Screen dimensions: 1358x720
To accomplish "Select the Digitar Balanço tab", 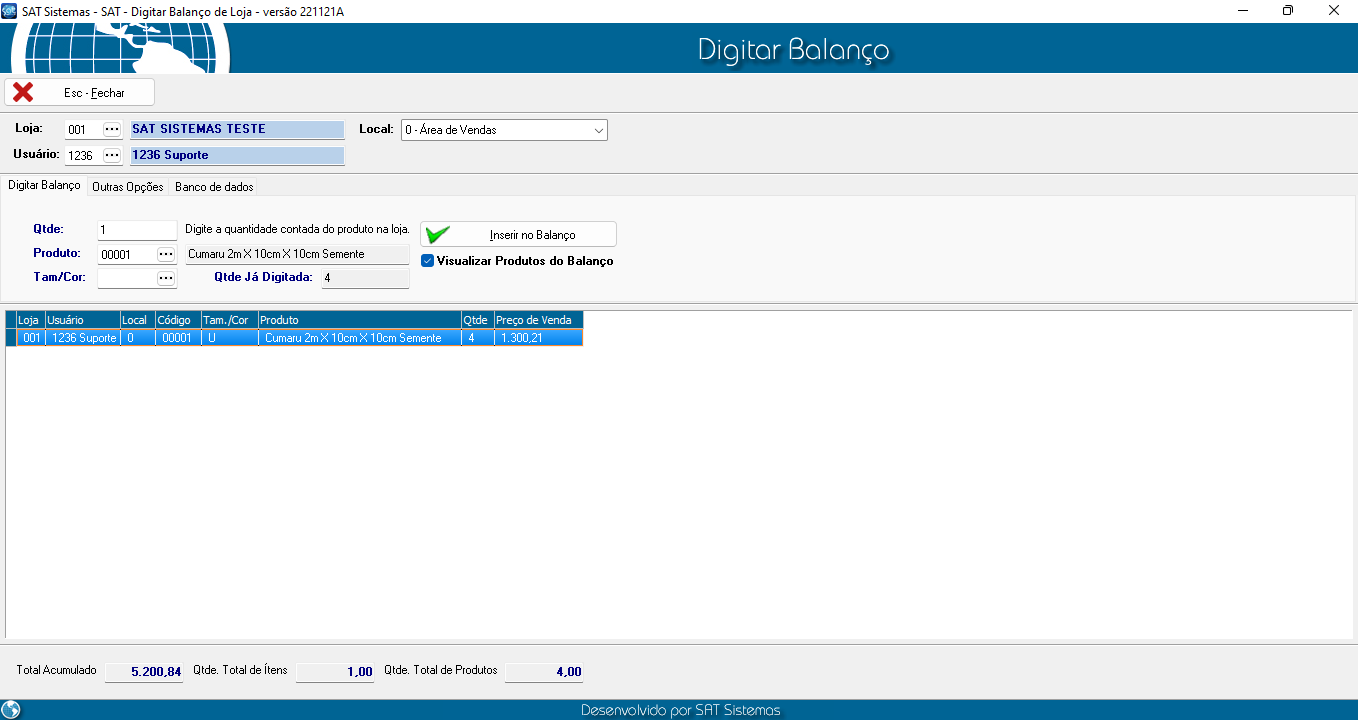I will tap(44, 186).
